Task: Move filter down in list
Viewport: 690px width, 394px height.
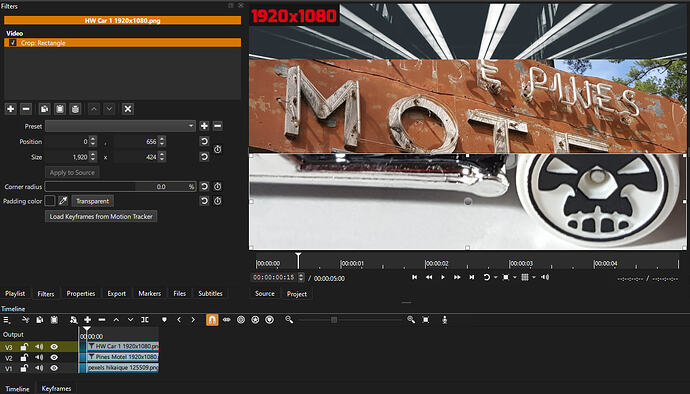Action: tap(110, 109)
